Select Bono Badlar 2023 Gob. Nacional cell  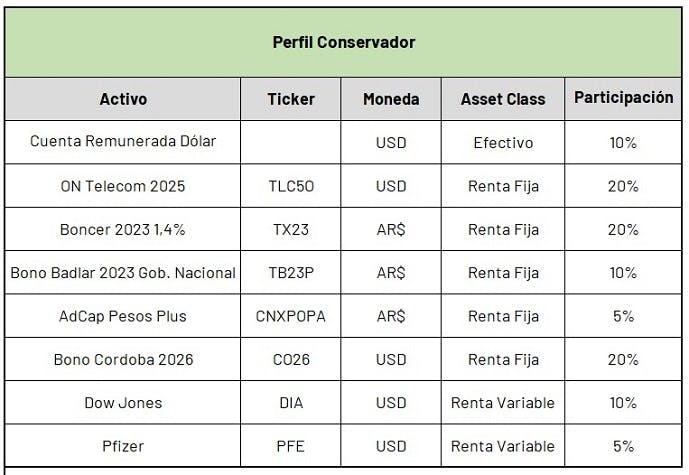pyautogui.click(x=123, y=272)
